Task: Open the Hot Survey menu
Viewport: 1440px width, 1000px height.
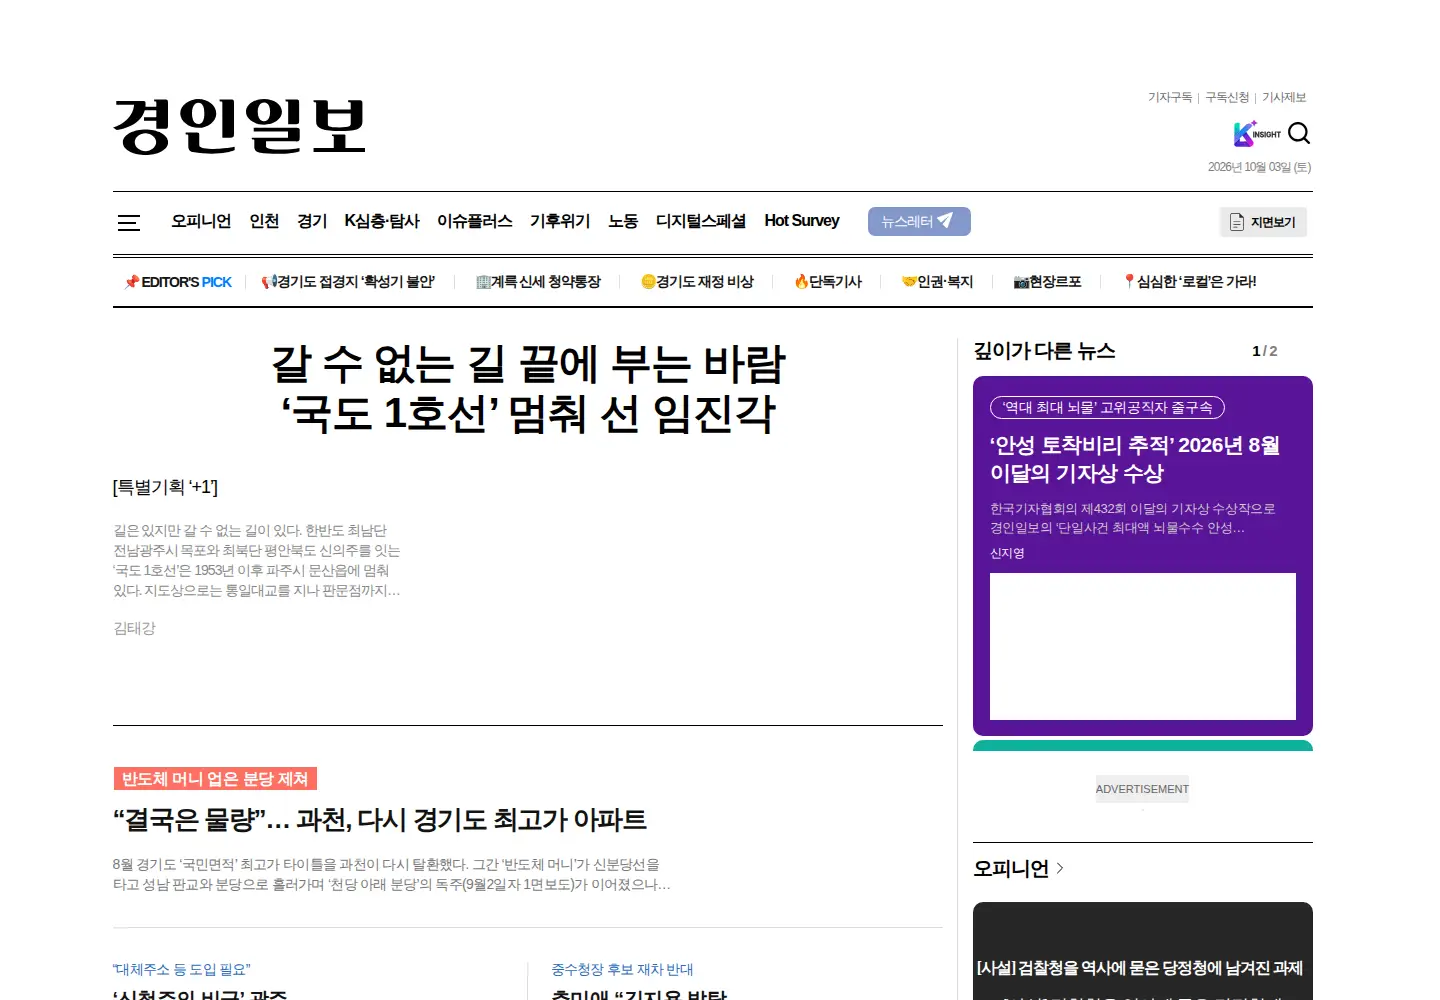Action: pos(802,221)
